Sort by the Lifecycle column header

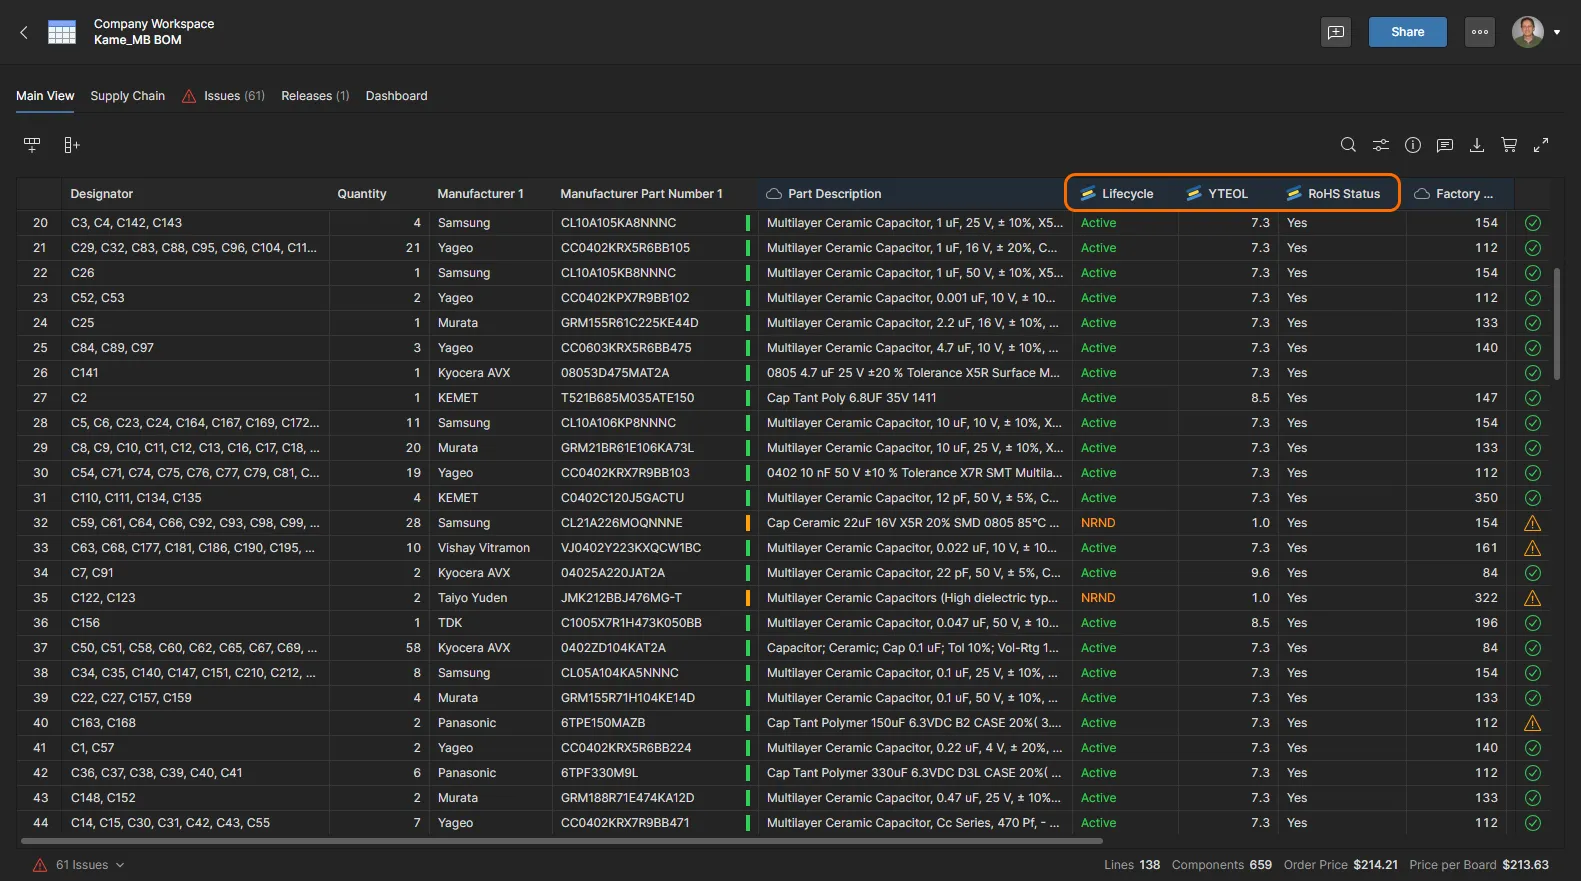tap(1127, 194)
